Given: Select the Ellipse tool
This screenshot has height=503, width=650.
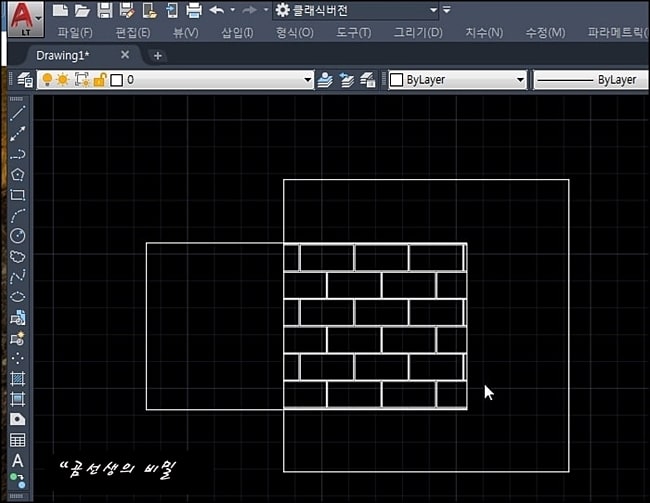Looking at the screenshot, I should [x=17, y=297].
